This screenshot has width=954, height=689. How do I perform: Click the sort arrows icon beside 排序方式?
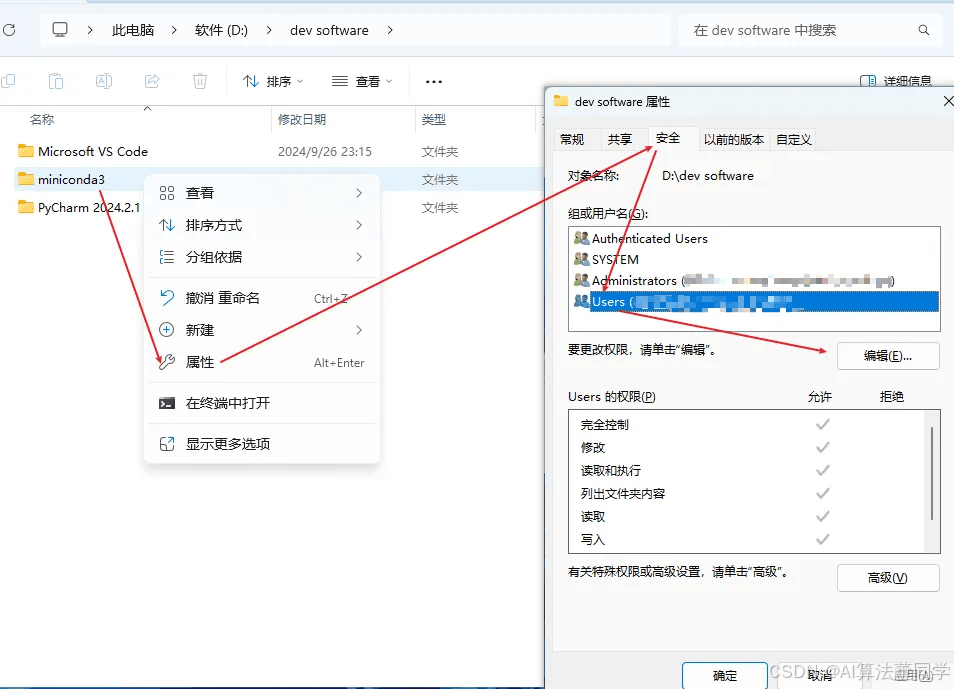(167, 225)
